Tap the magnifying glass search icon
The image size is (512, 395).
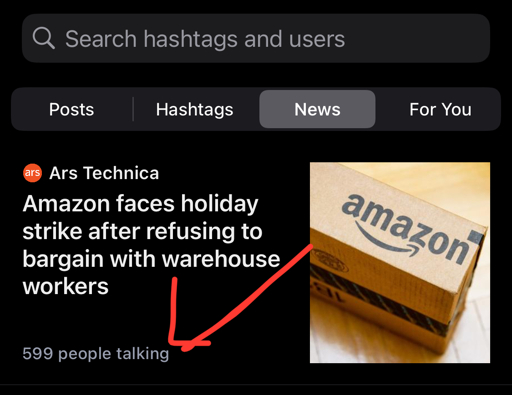[44, 38]
